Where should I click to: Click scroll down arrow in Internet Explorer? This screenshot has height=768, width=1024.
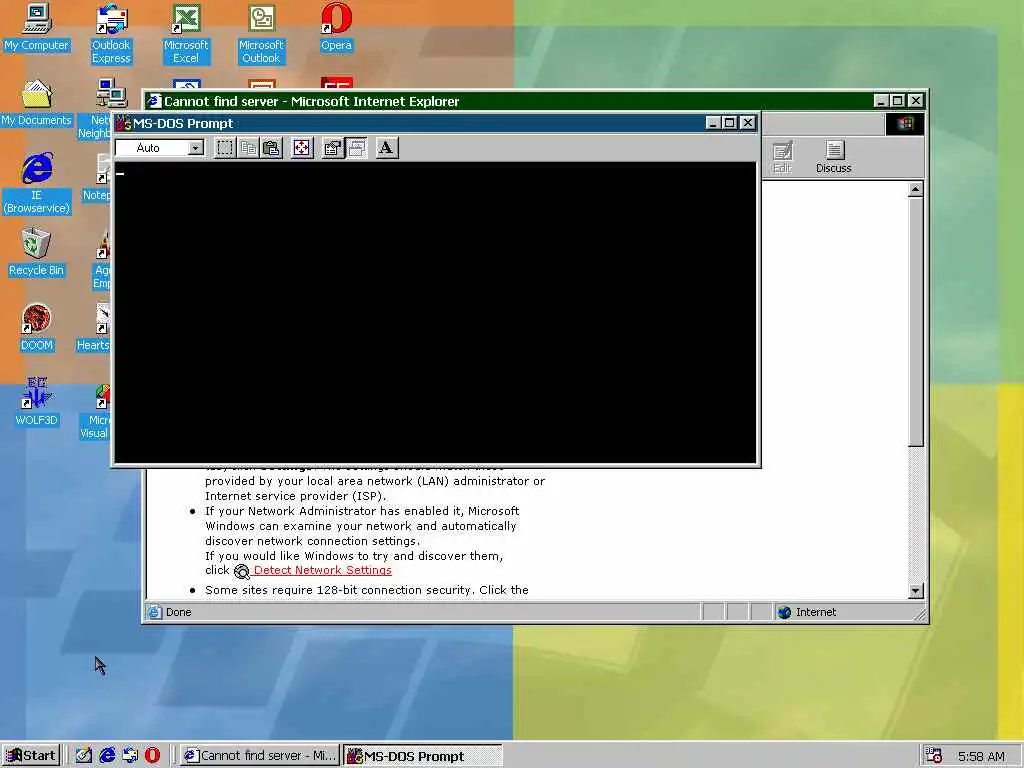(x=916, y=590)
